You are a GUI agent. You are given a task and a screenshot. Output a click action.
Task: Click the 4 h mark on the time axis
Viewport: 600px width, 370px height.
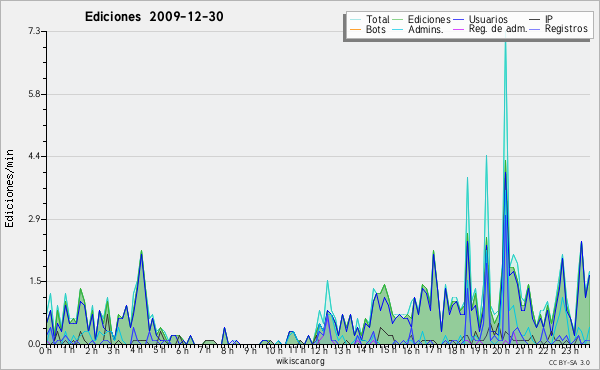click(136, 350)
